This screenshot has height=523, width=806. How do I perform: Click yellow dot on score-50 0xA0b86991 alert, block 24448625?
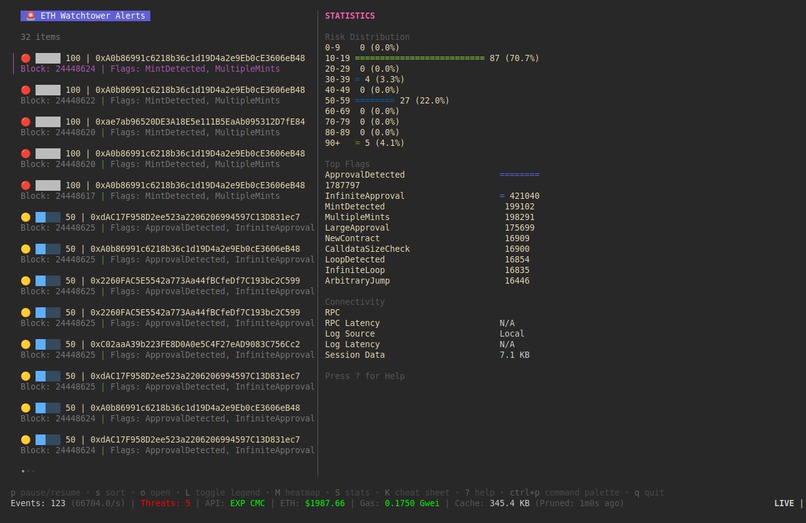26,249
